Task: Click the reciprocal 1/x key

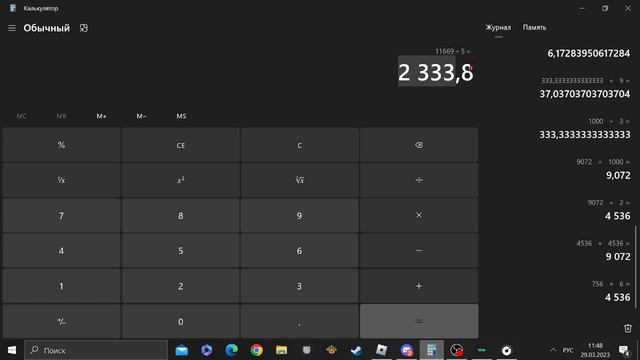Action: point(61,180)
